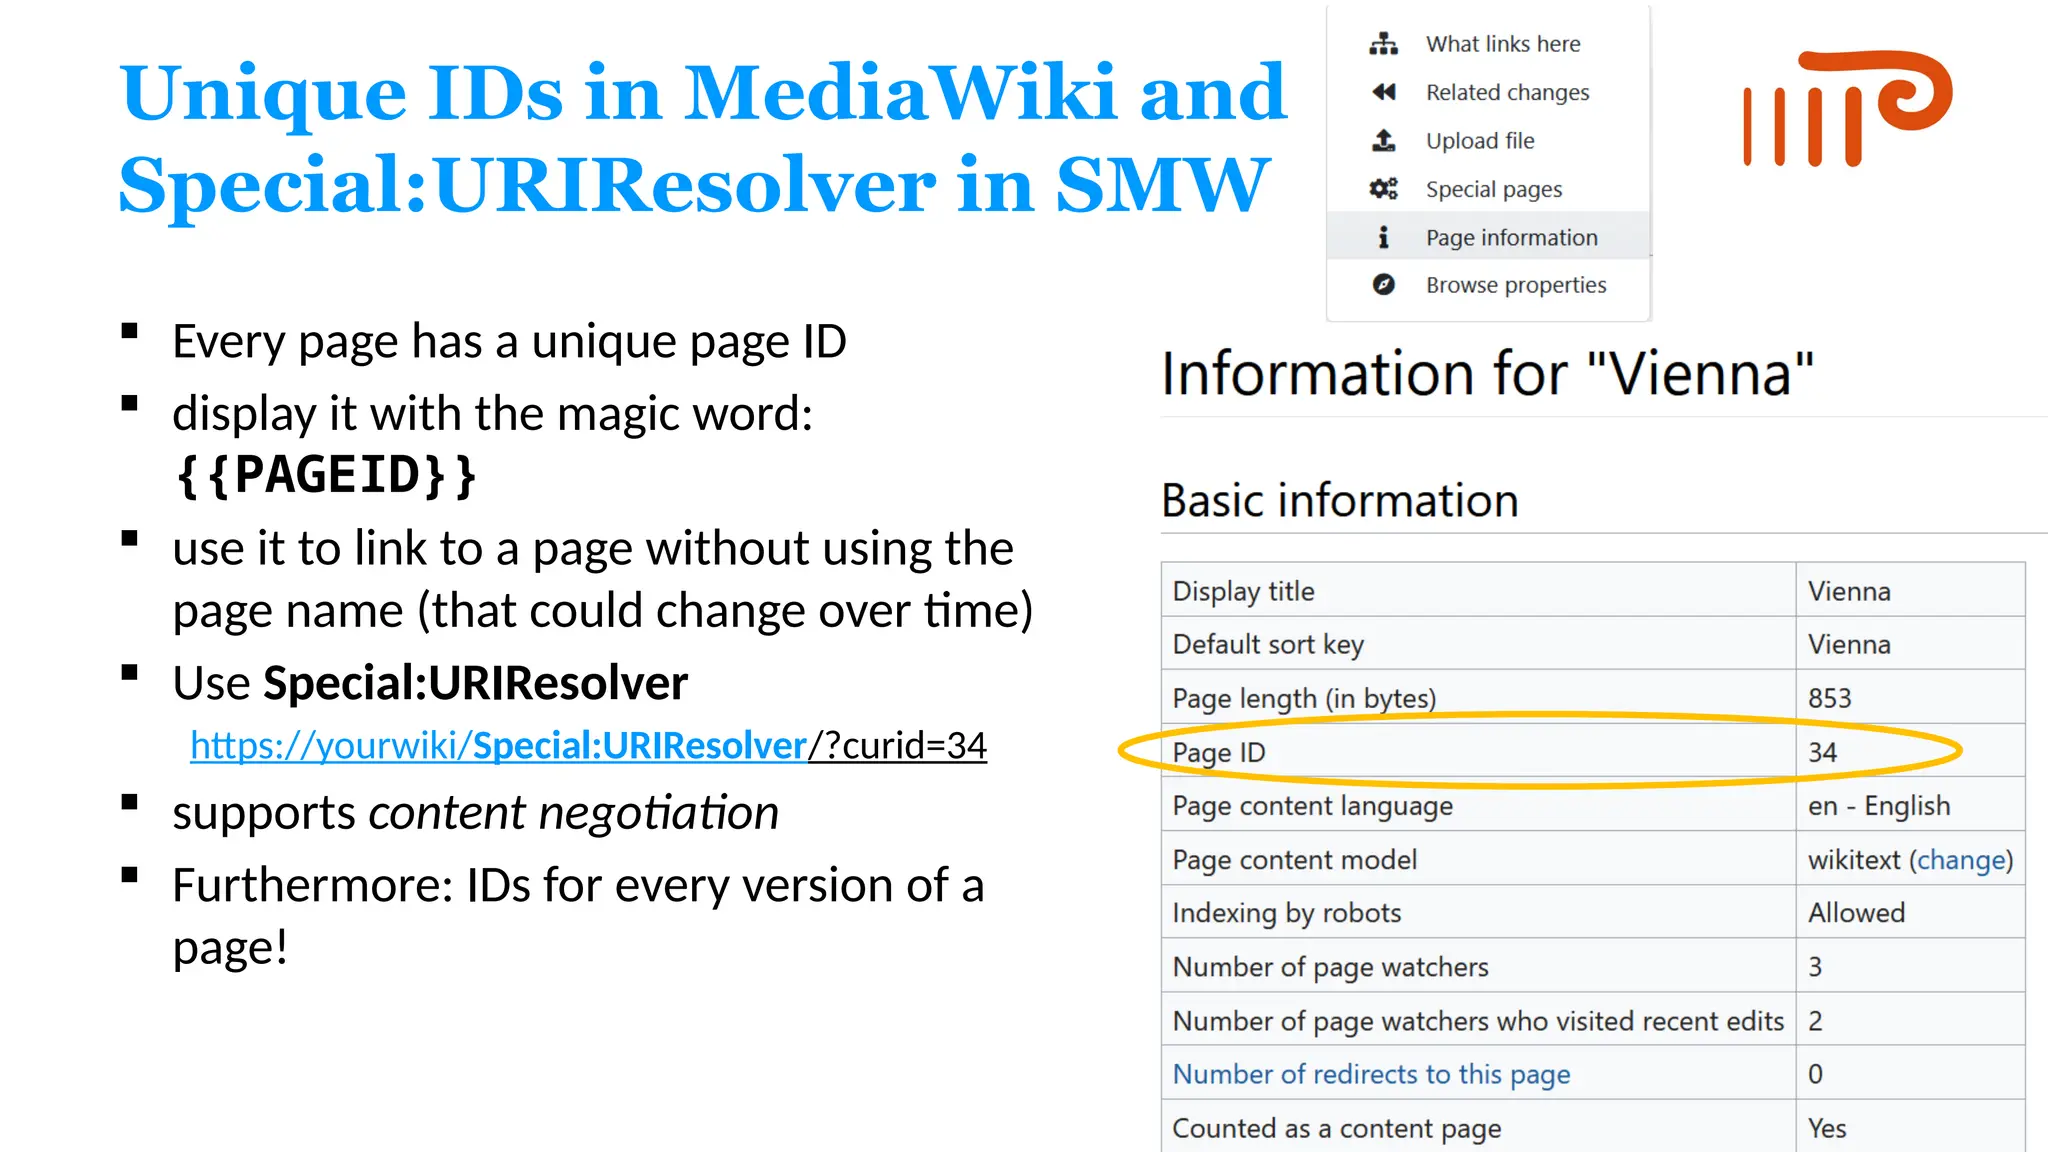Click 'Page content language' label
2048x1152 pixels.
1312,806
